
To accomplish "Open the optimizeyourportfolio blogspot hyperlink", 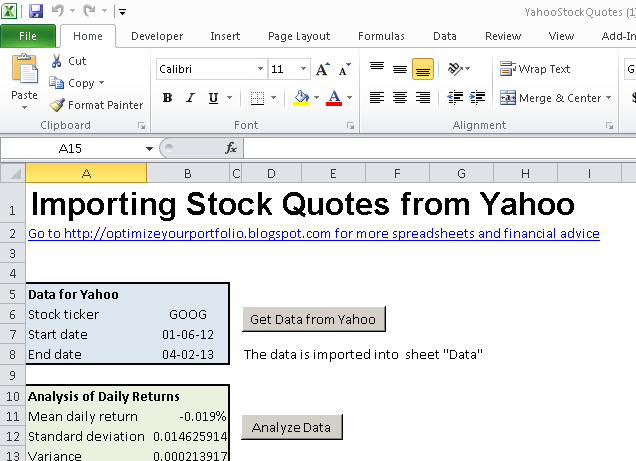I will pyautogui.click(x=314, y=233).
